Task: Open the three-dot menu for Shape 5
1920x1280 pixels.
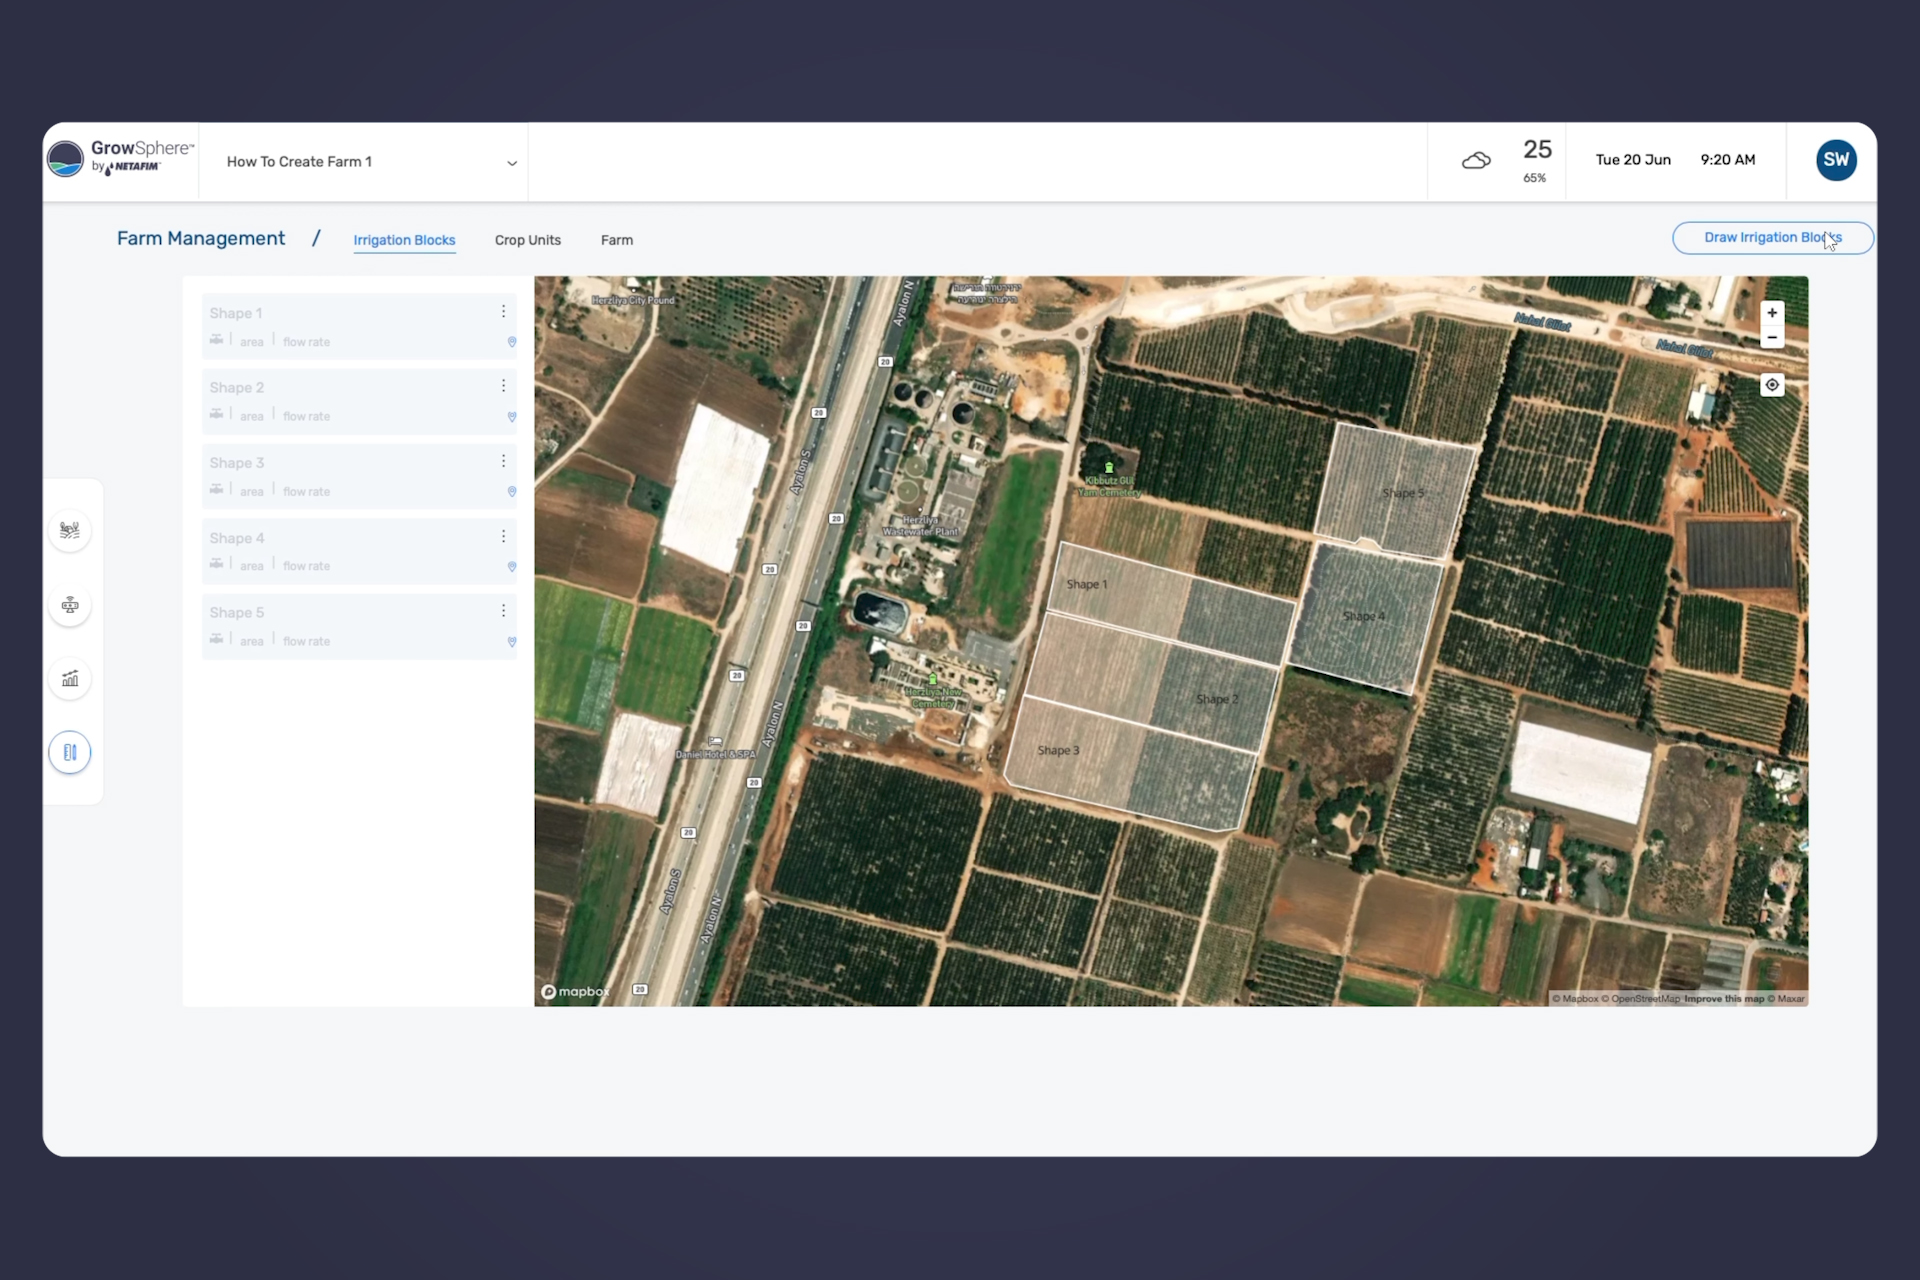Action: point(503,611)
